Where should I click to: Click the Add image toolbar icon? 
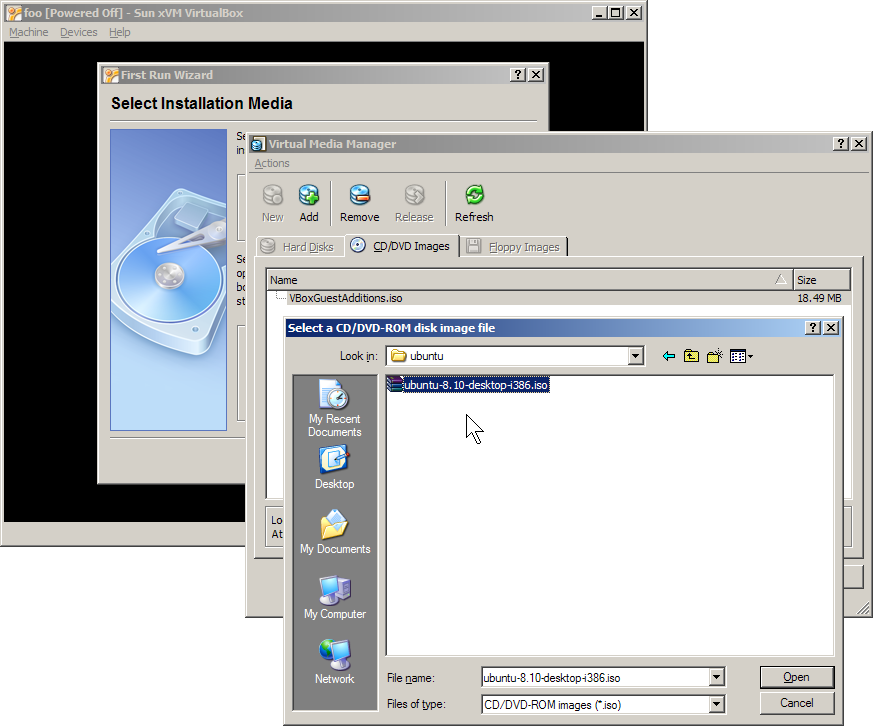pos(309,203)
